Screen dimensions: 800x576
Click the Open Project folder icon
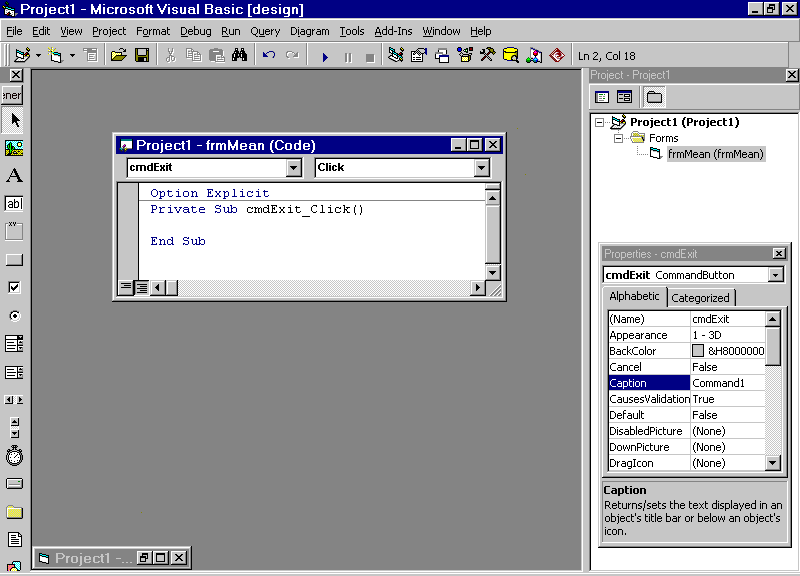(x=118, y=55)
